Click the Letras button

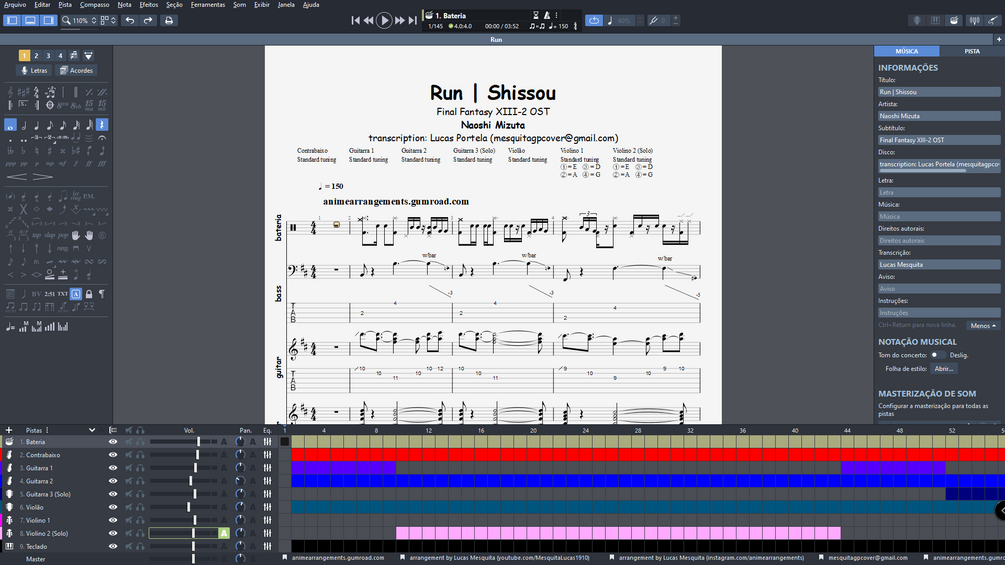click(34, 70)
